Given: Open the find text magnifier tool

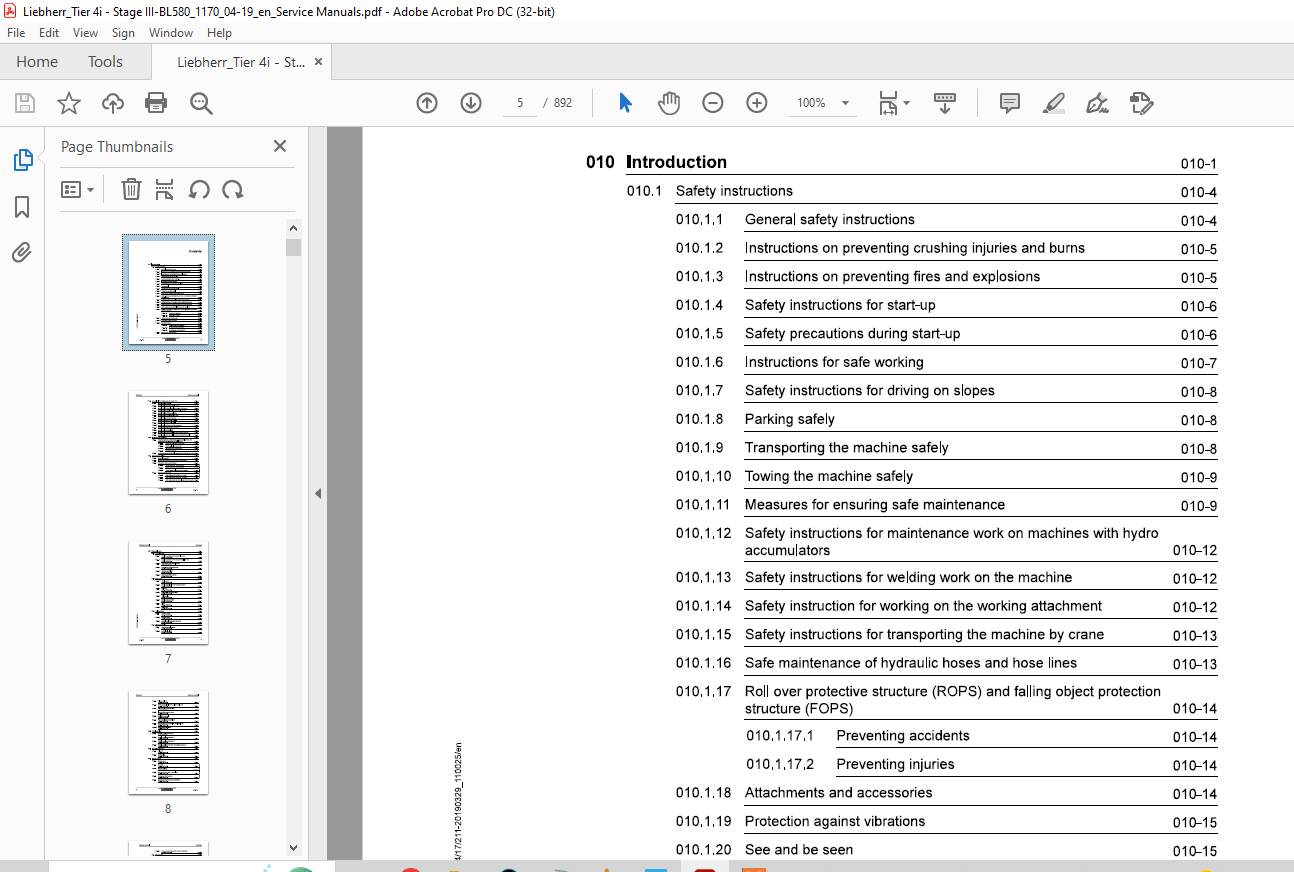Looking at the screenshot, I should tap(201, 103).
